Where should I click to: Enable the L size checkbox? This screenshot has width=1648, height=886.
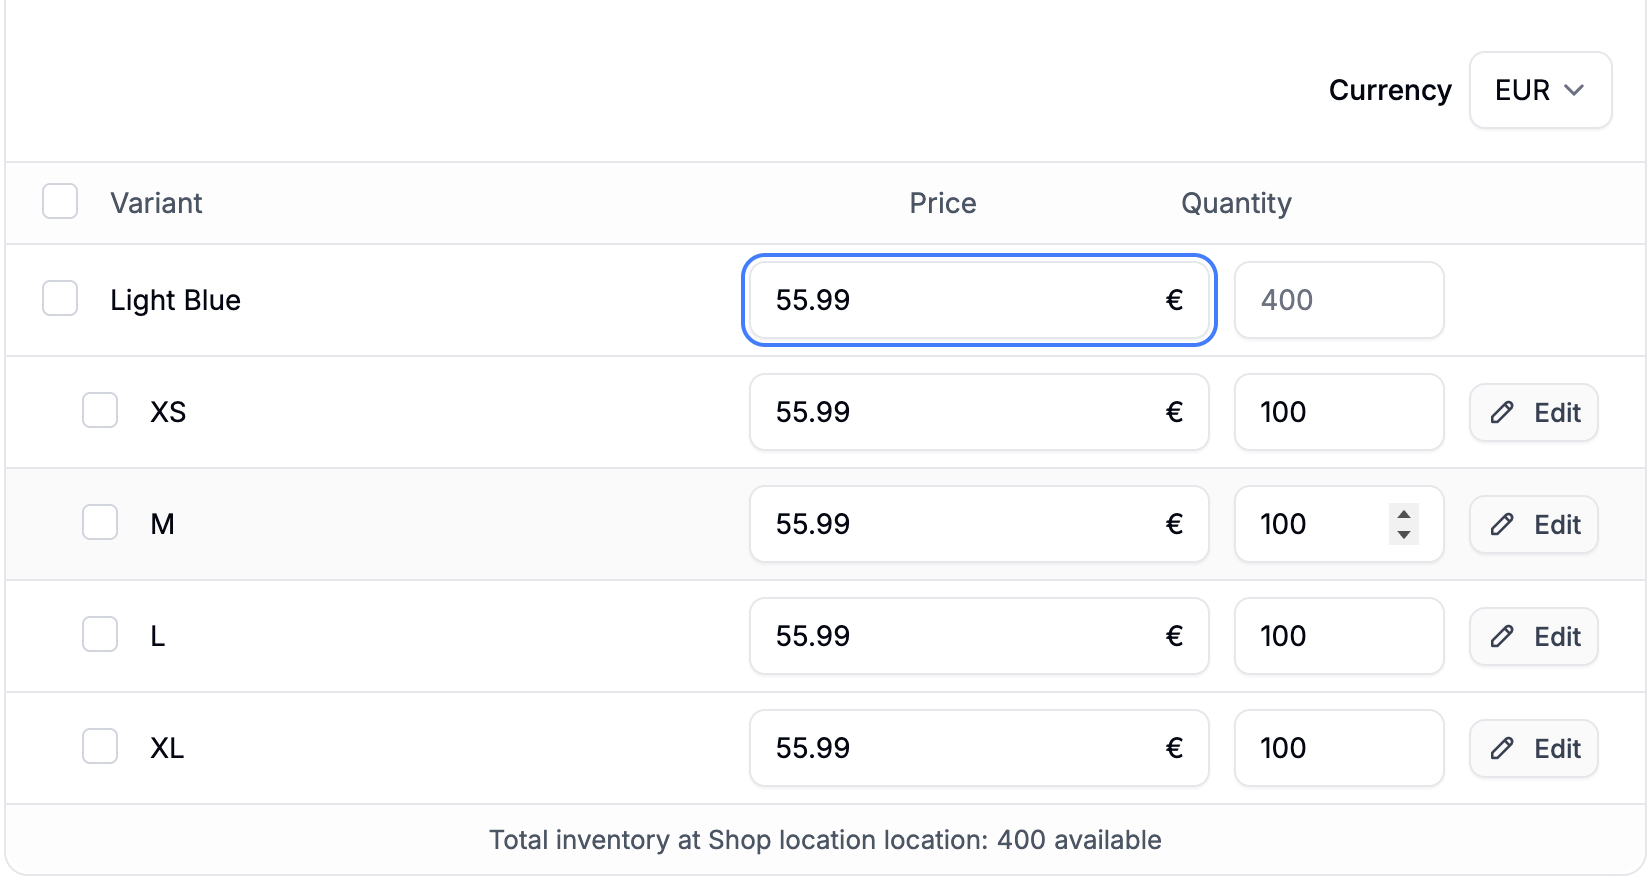(x=100, y=634)
